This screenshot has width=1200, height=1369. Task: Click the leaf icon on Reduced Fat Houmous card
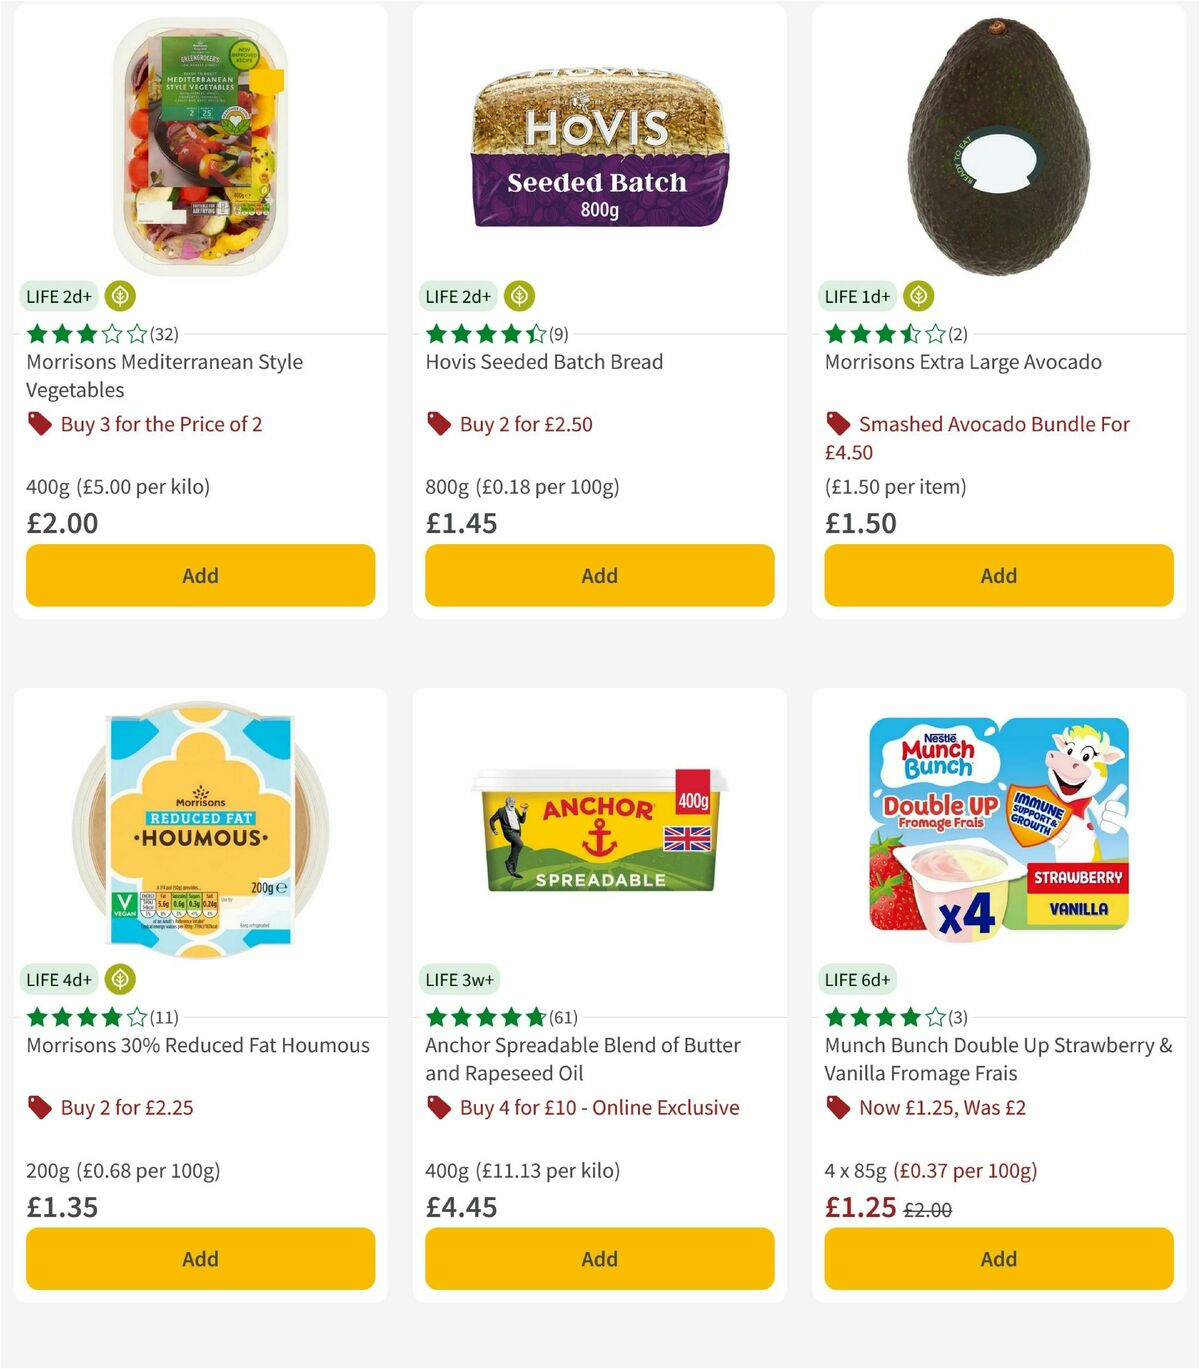pos(120,980)
